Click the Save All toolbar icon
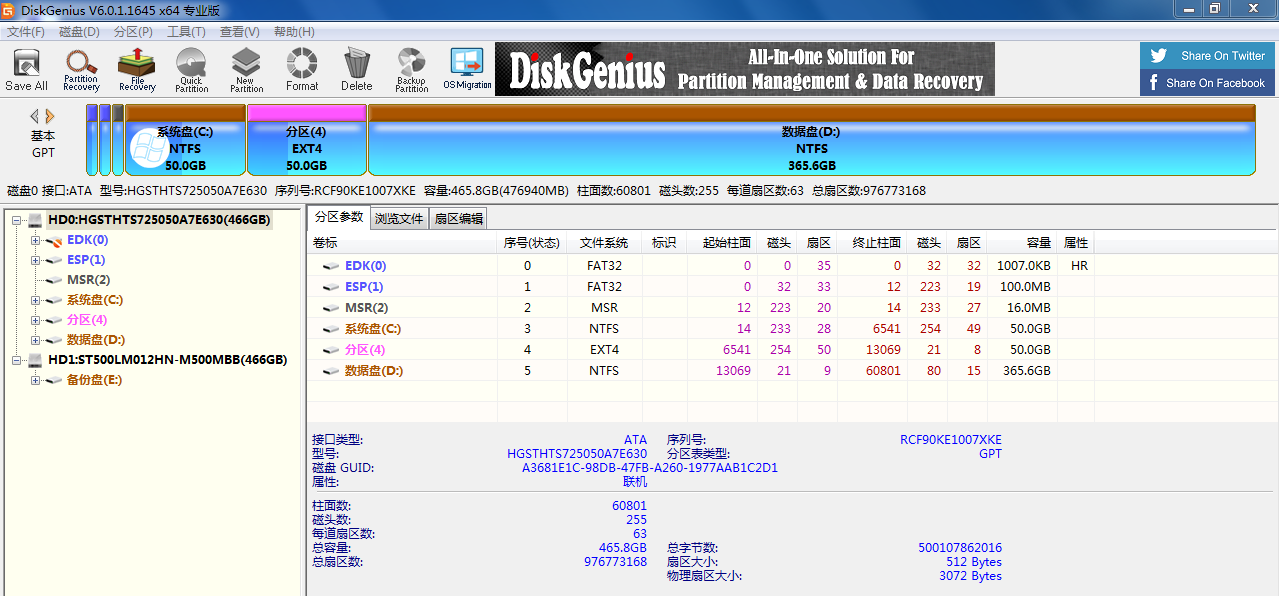This screenshot has height=596, width=1279. [x=26, y=70]
